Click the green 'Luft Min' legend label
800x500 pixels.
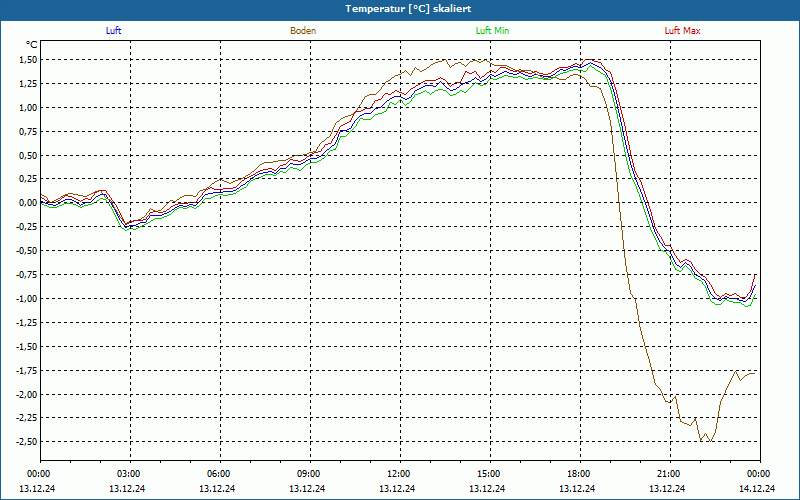coord(492,31)
